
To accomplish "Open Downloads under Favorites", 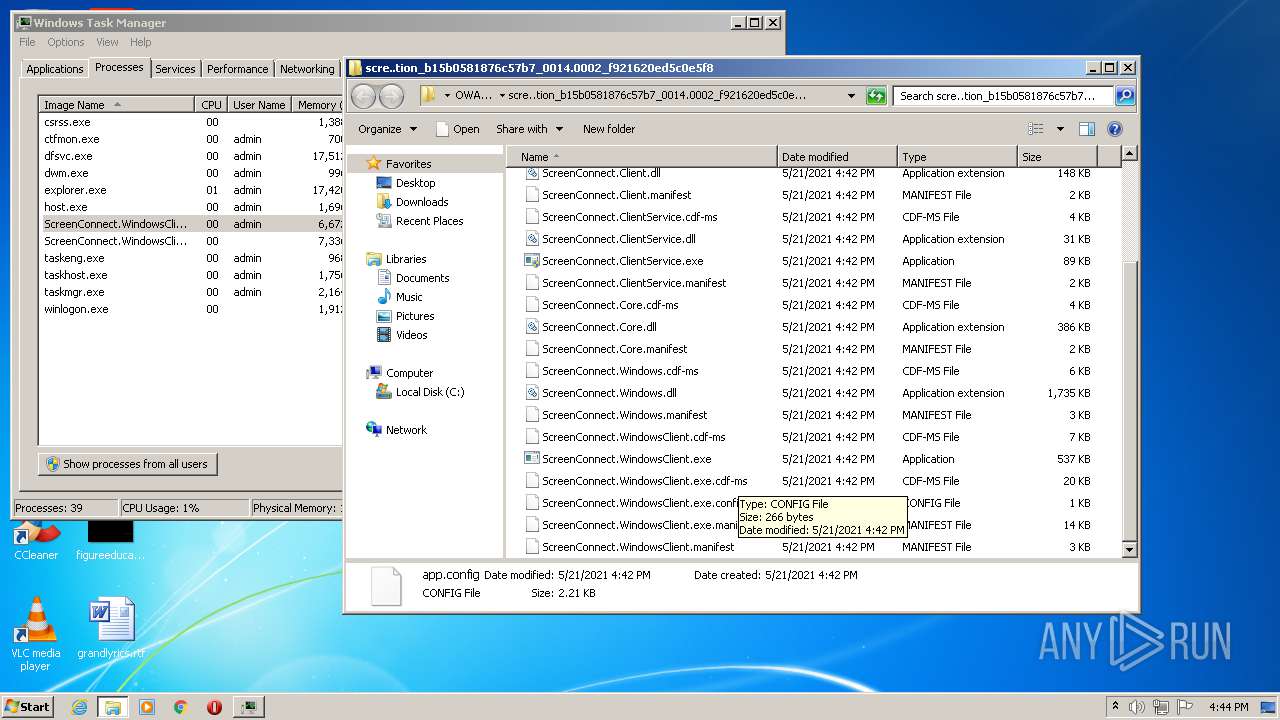I will pos(422,202).
